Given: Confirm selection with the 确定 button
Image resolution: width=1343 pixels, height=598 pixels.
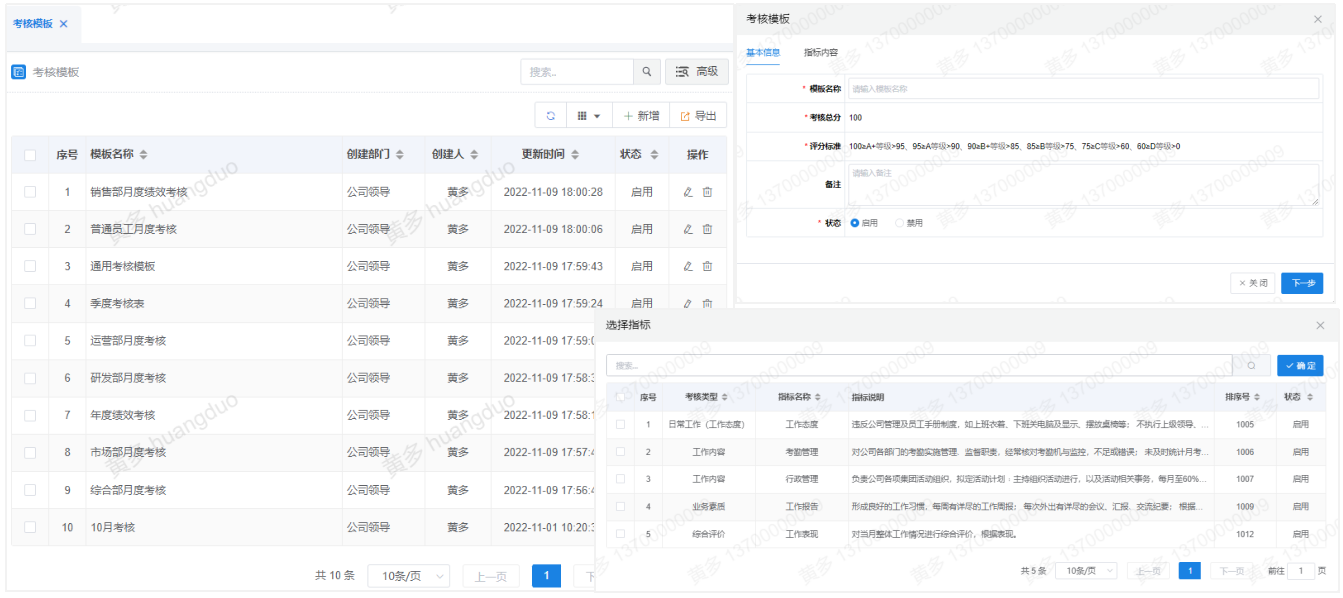Looking at the screenshot, I should [1300, 366].
